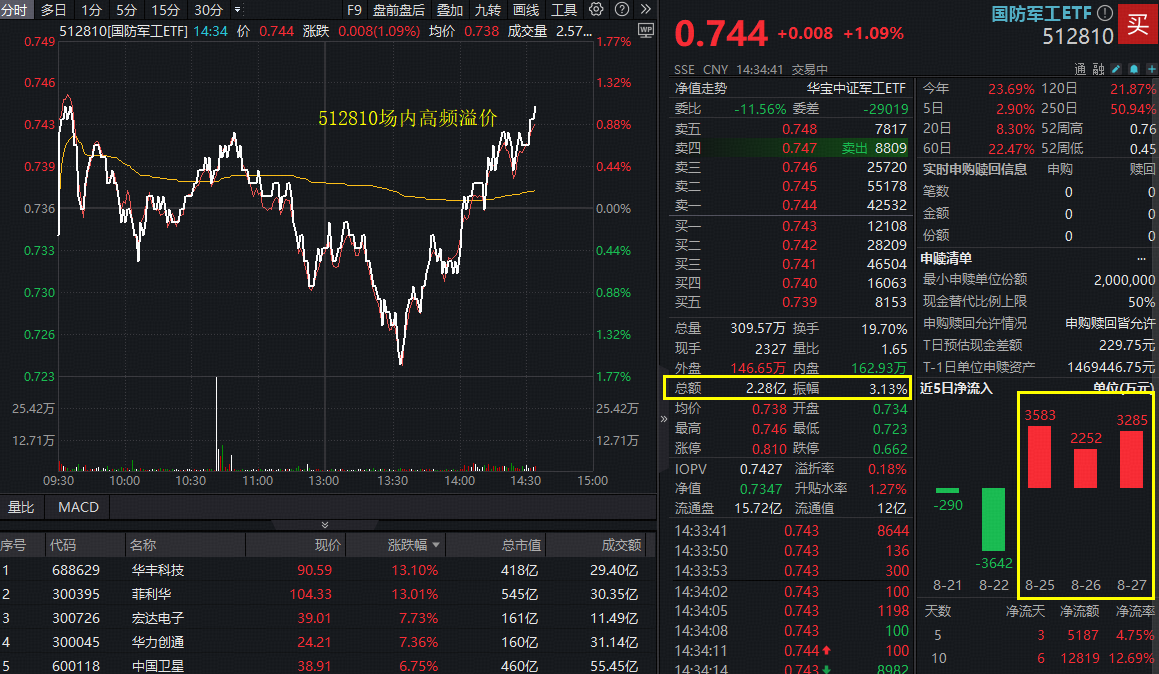Click the info icon beside 国防军工ETF
The image size is (1159, 674).
pyautogui.click(x=1105, y=12)
